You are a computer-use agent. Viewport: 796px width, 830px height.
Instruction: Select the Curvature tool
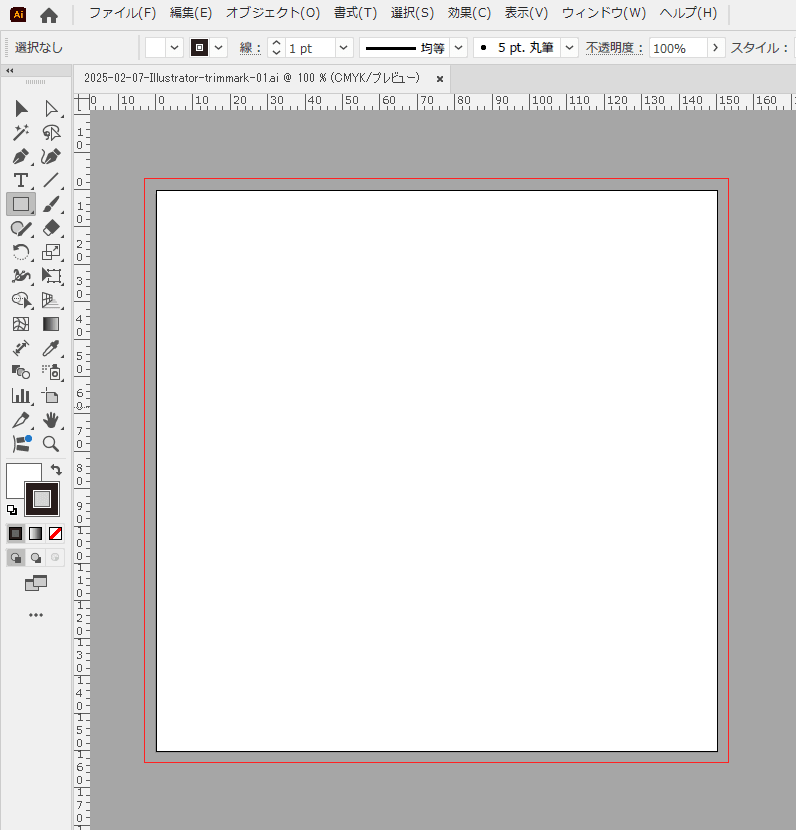51,157
